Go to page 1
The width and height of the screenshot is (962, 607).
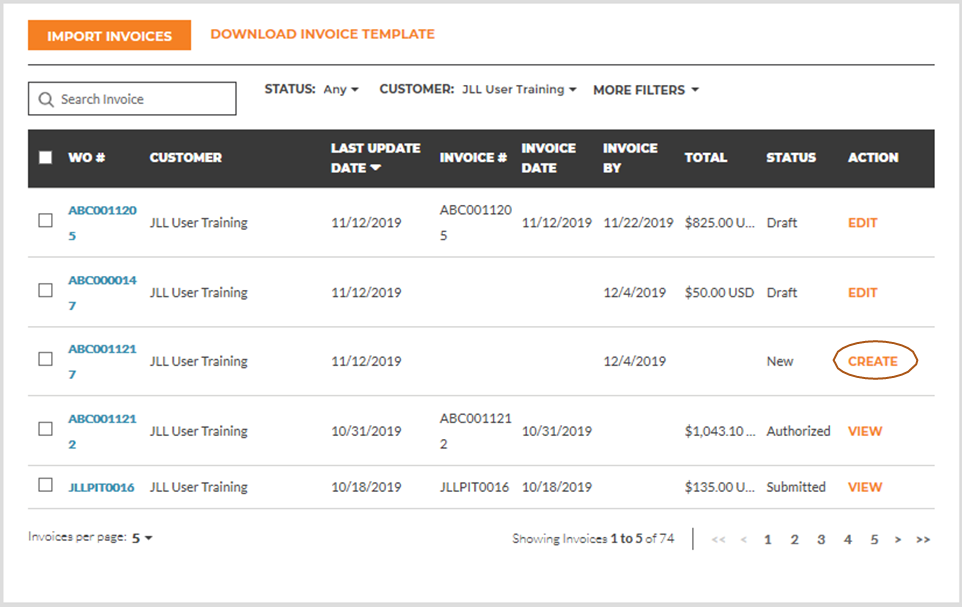[768, 539]
